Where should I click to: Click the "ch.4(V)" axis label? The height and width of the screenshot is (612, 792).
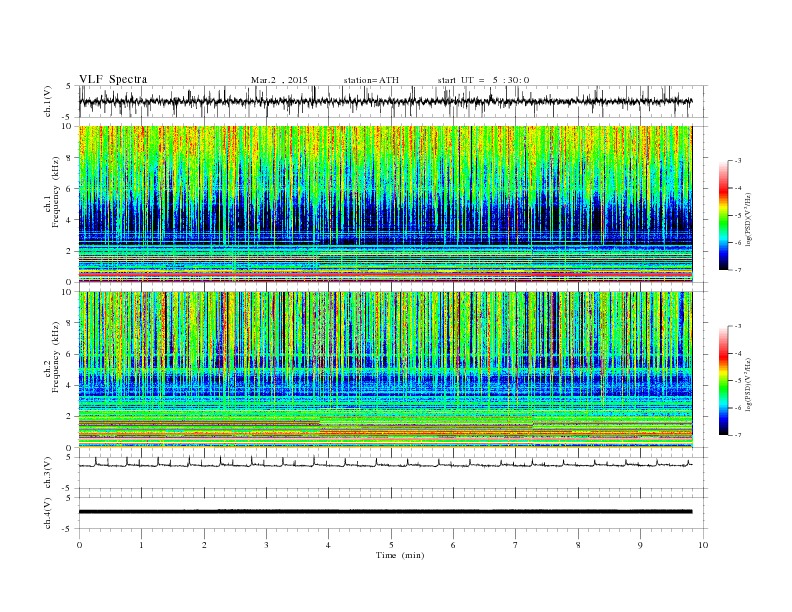pos(48,513)
